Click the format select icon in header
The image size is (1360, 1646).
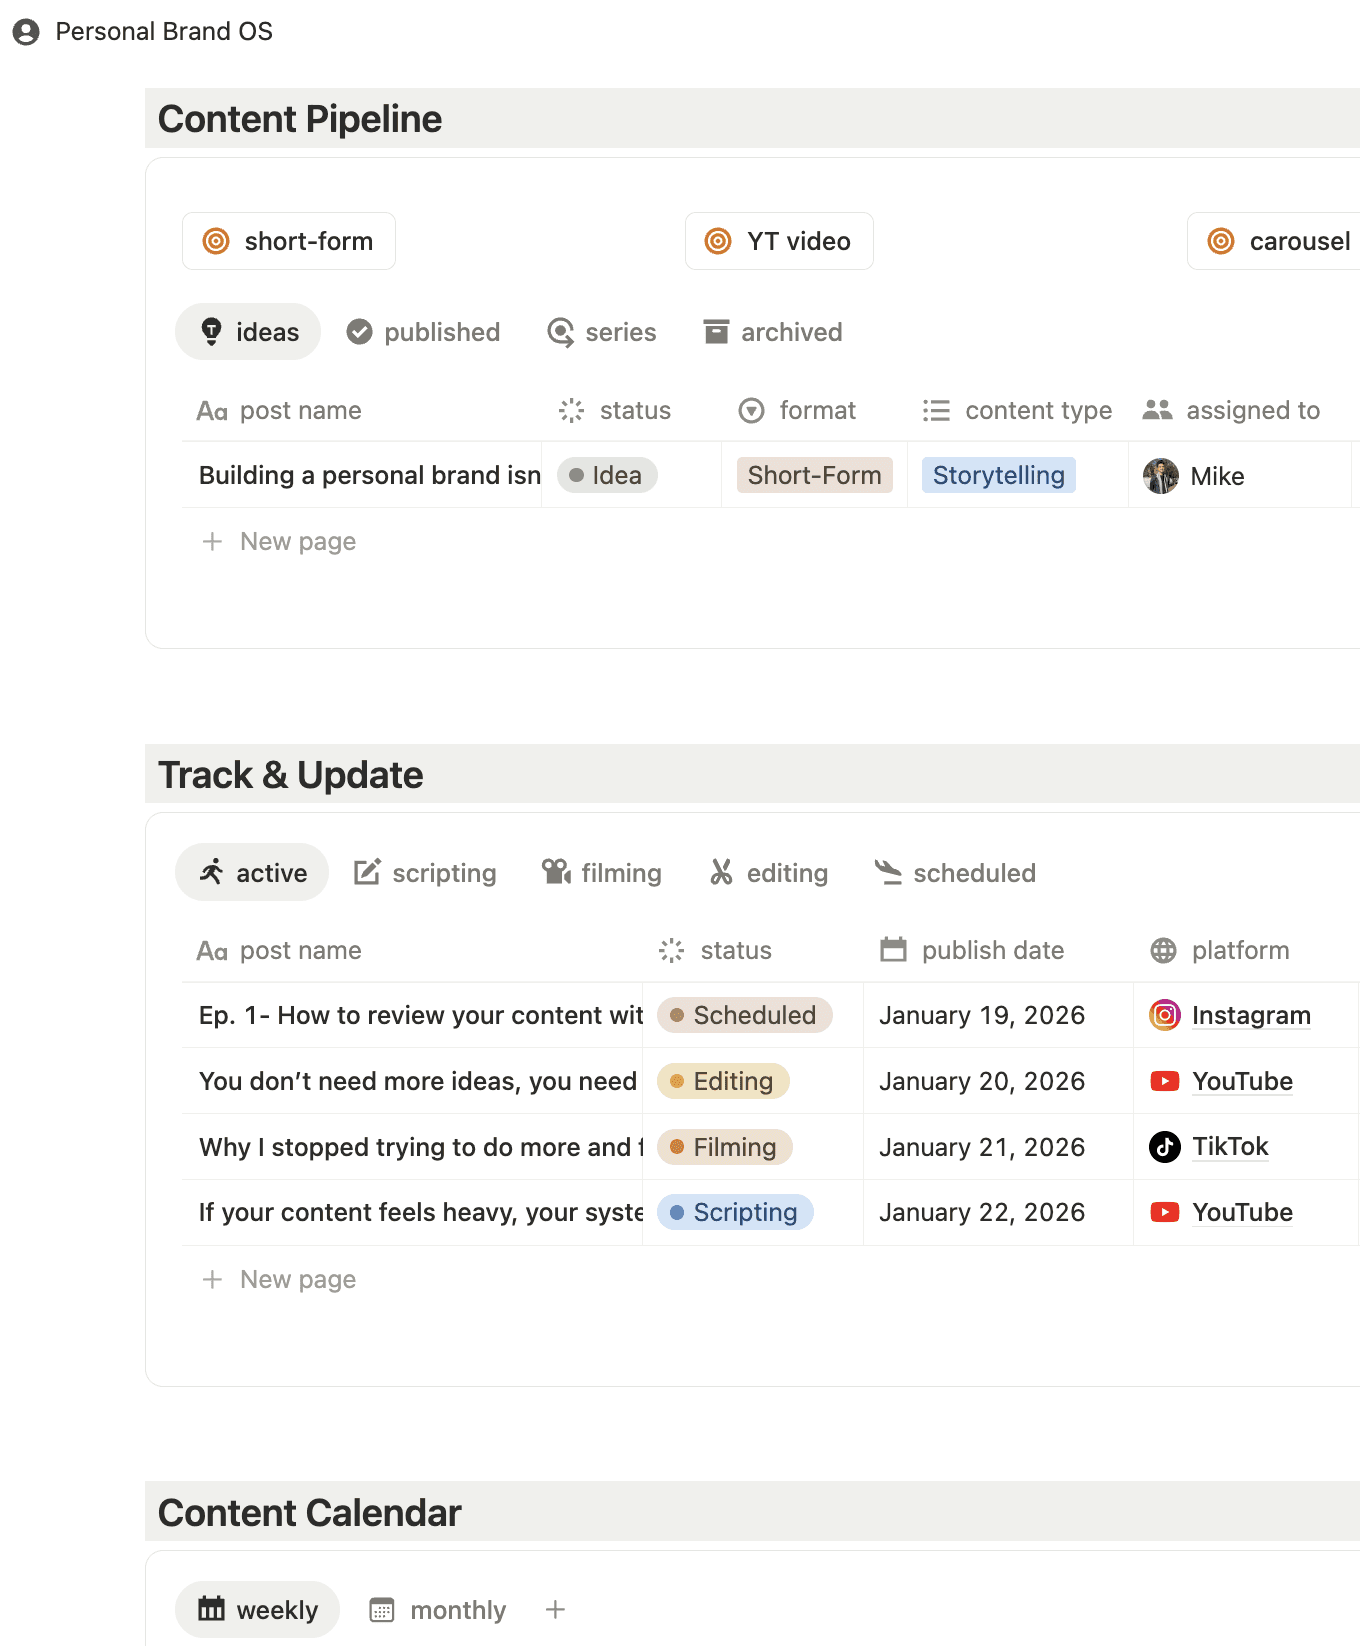[751, 410]
